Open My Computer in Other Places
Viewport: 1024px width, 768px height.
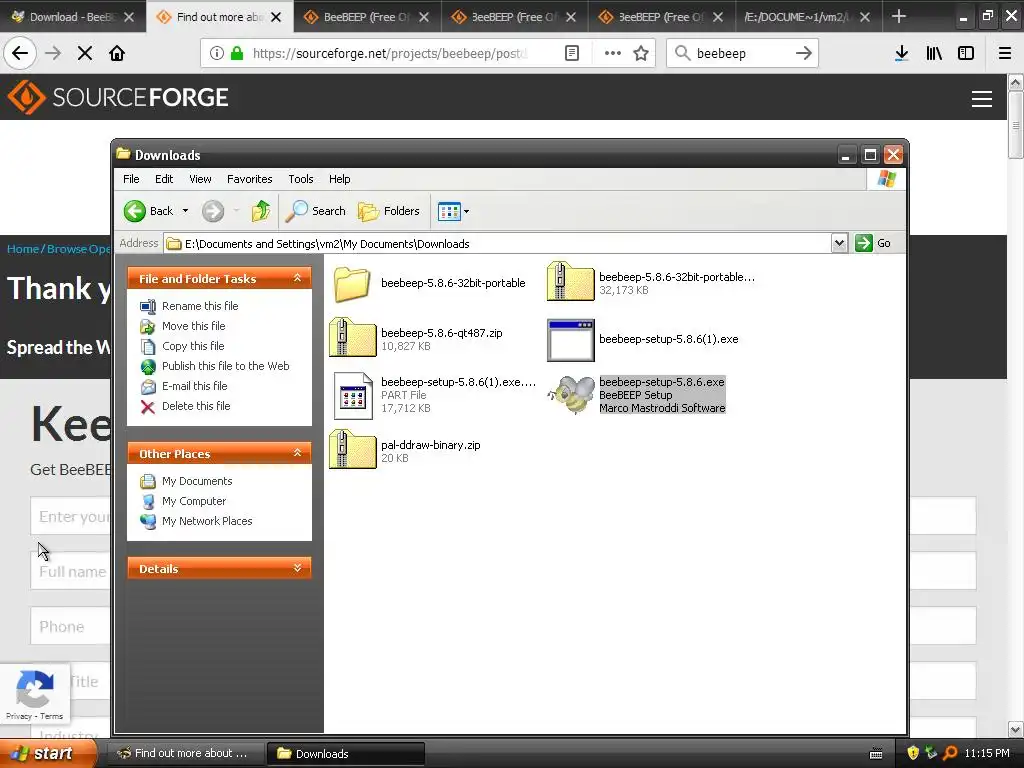[194, 501]
